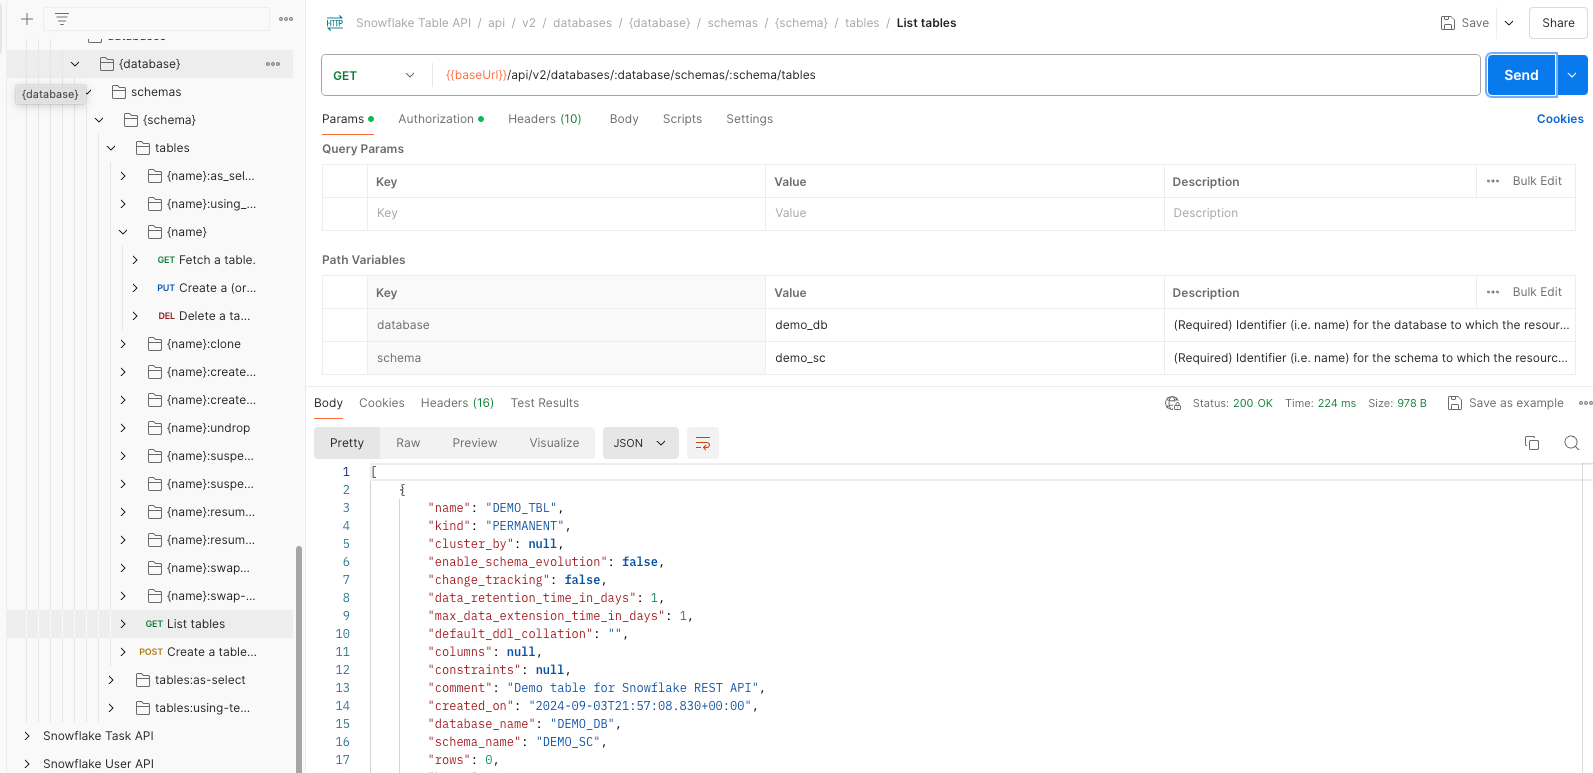Expand the Send button dropdown arrow

coord(1572,75)
